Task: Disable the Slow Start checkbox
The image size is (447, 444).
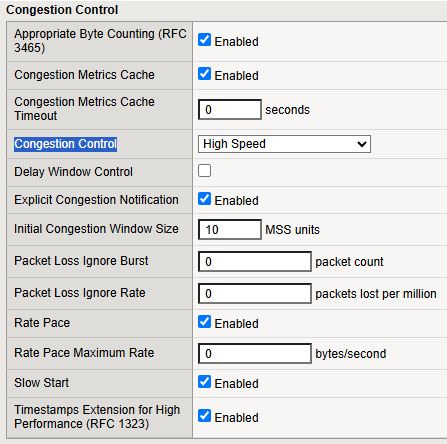Action: click(x=204, y=382)
